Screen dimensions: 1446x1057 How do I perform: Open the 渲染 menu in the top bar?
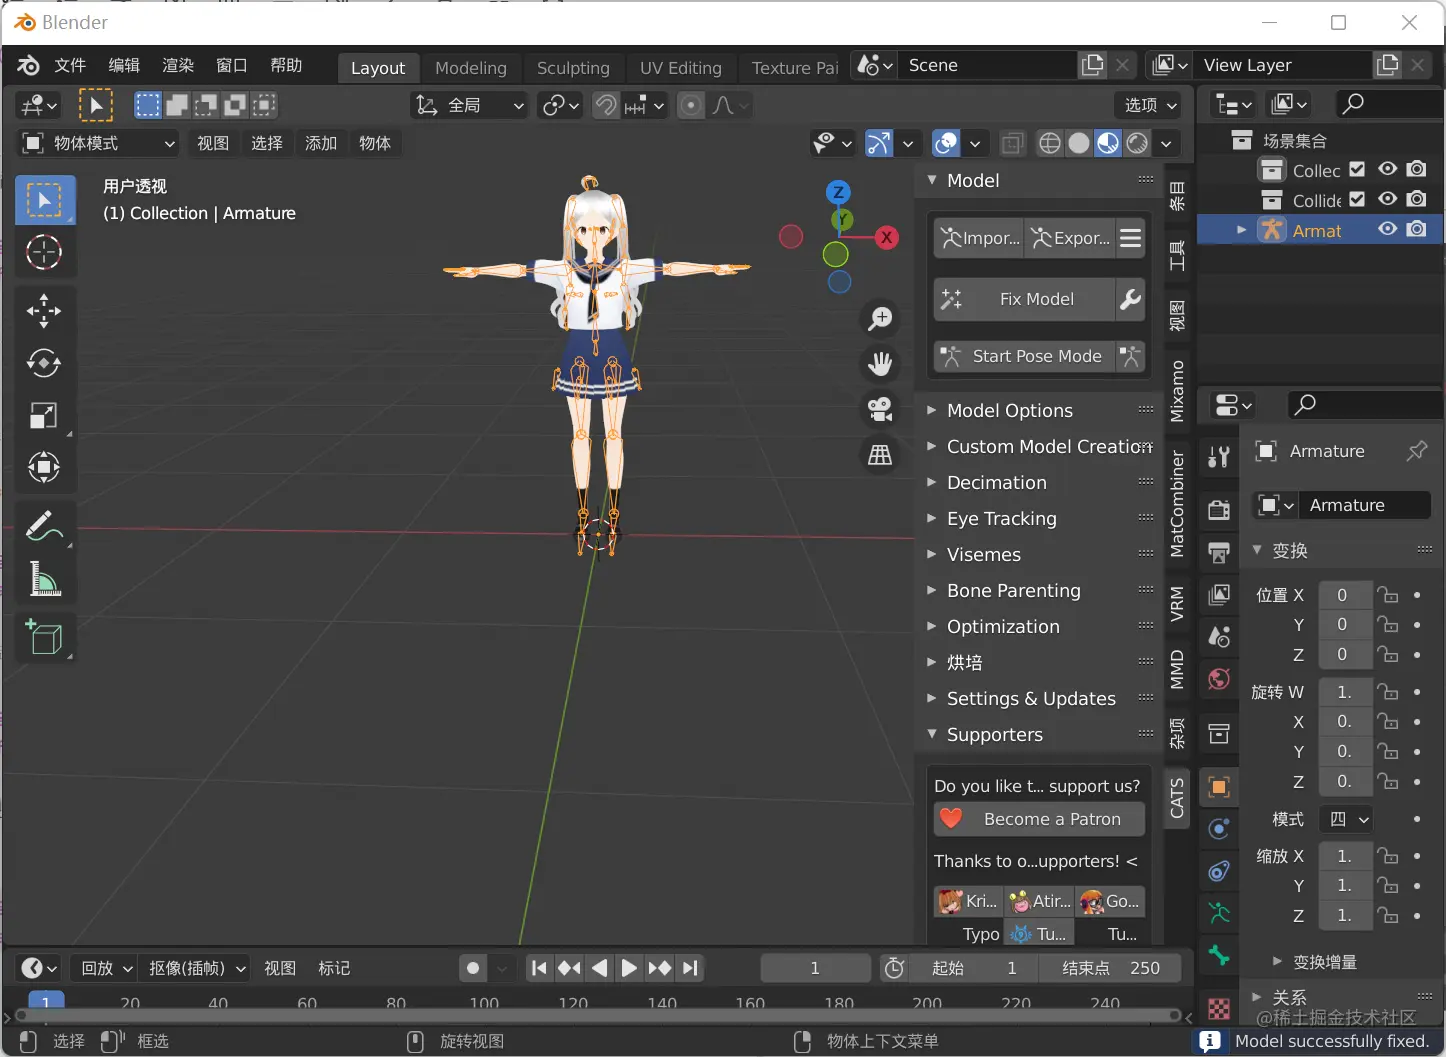[x=177, y=65]
